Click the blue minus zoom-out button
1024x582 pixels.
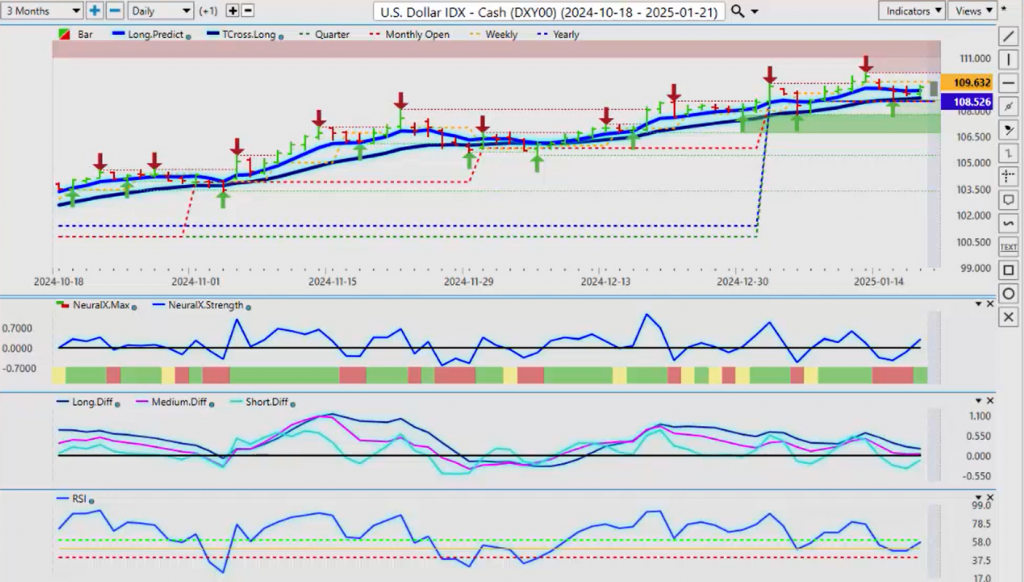[x=115, y=11]
